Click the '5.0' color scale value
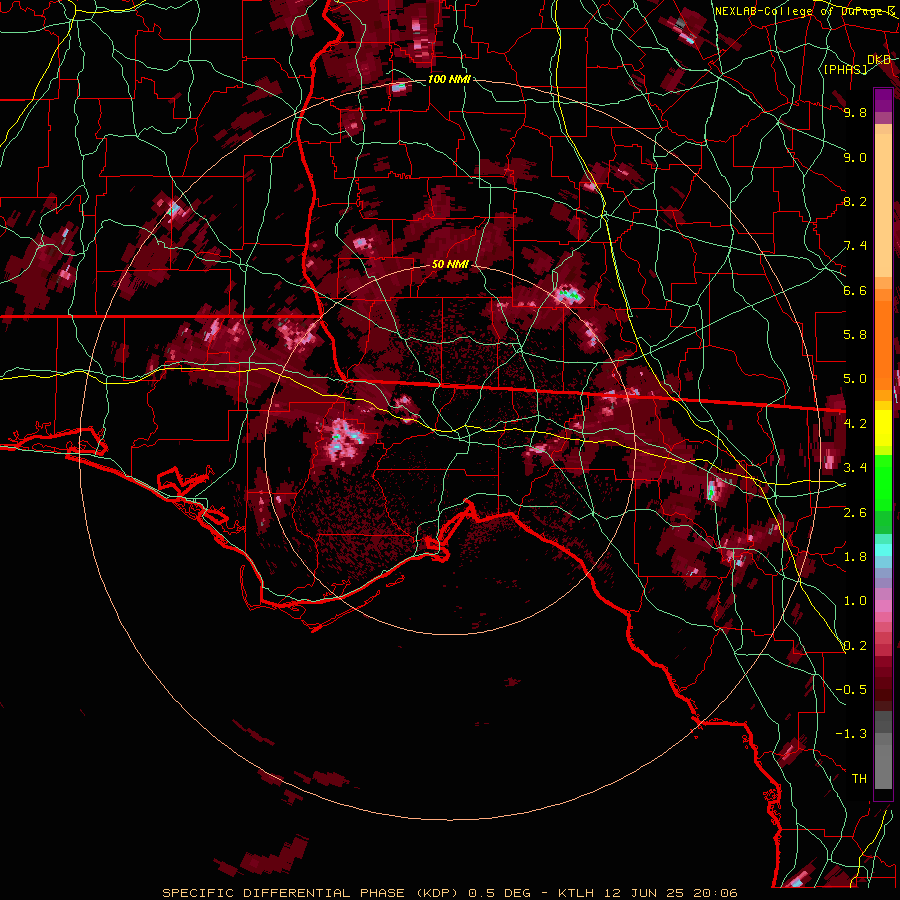Viewport: 900px width, 900px height. pos(855,379)
